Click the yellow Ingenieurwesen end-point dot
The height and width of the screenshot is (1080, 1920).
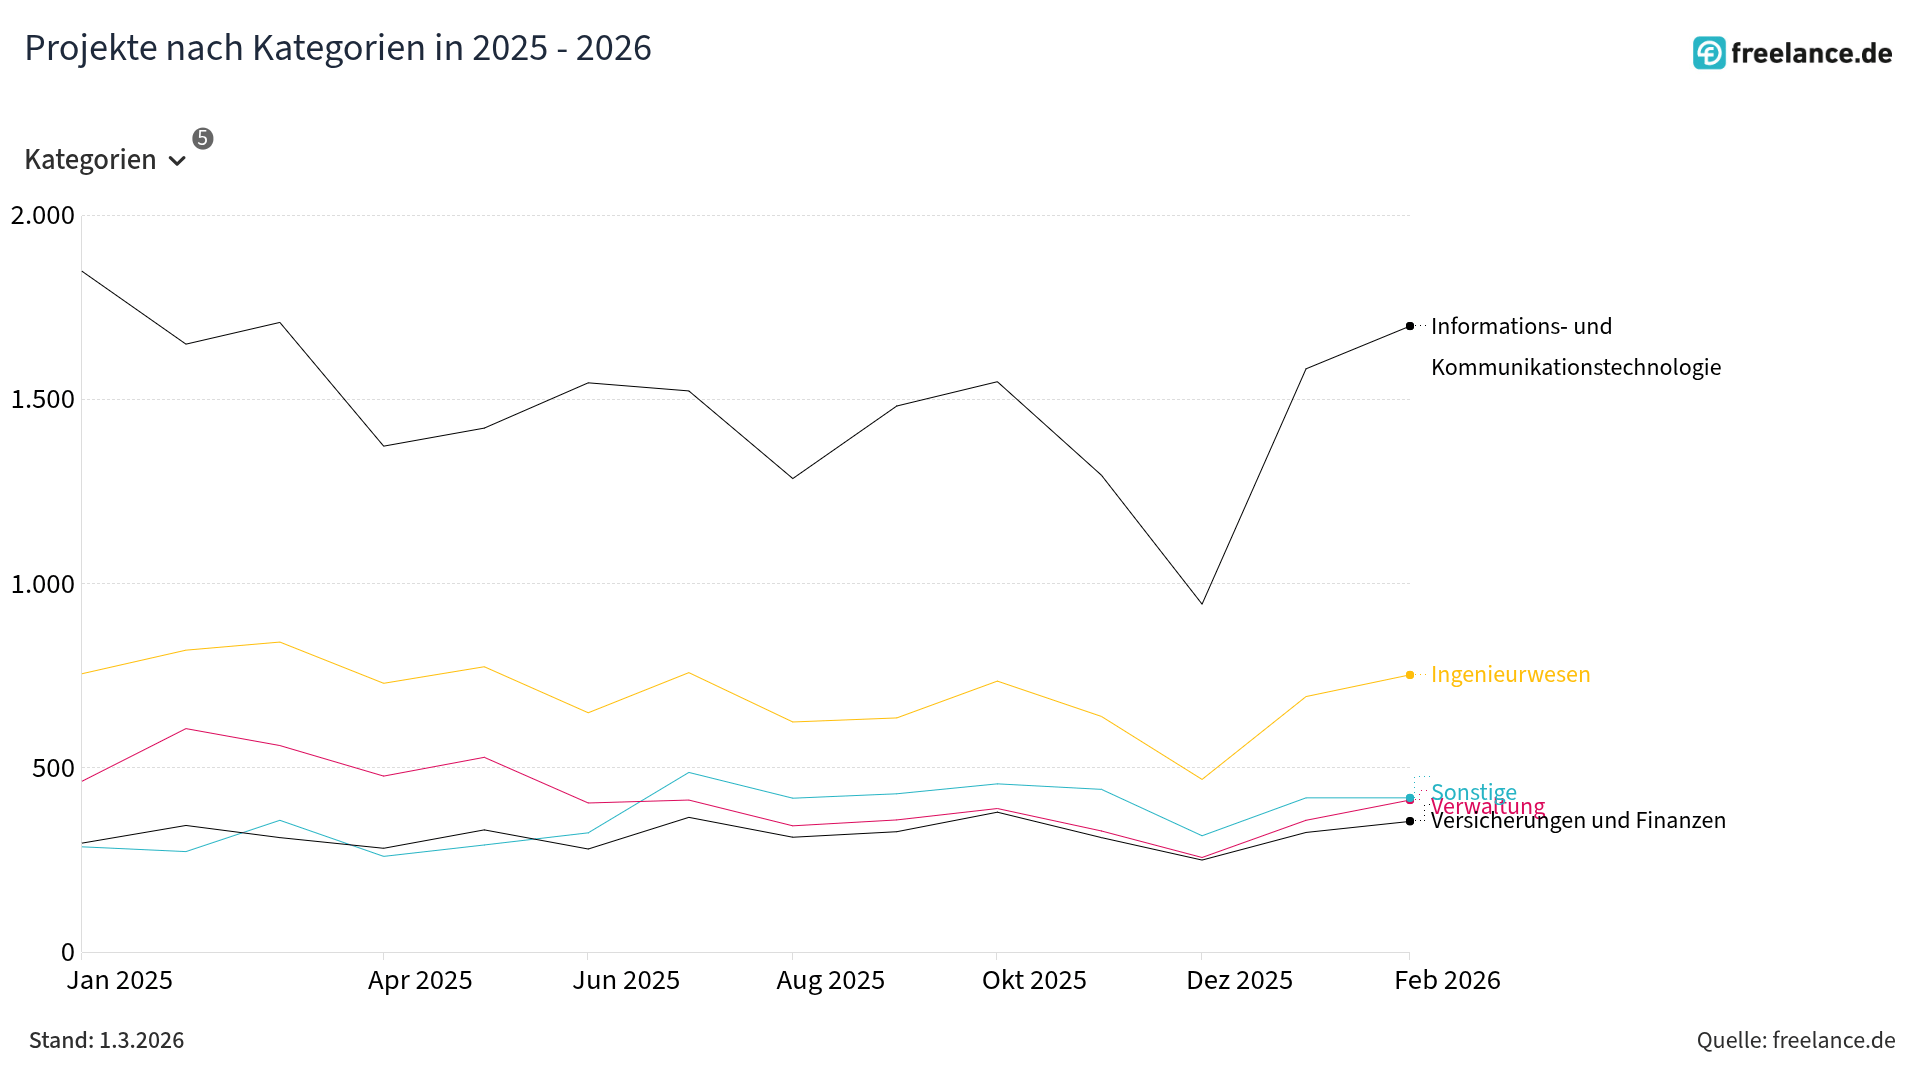coord(1410,675)
